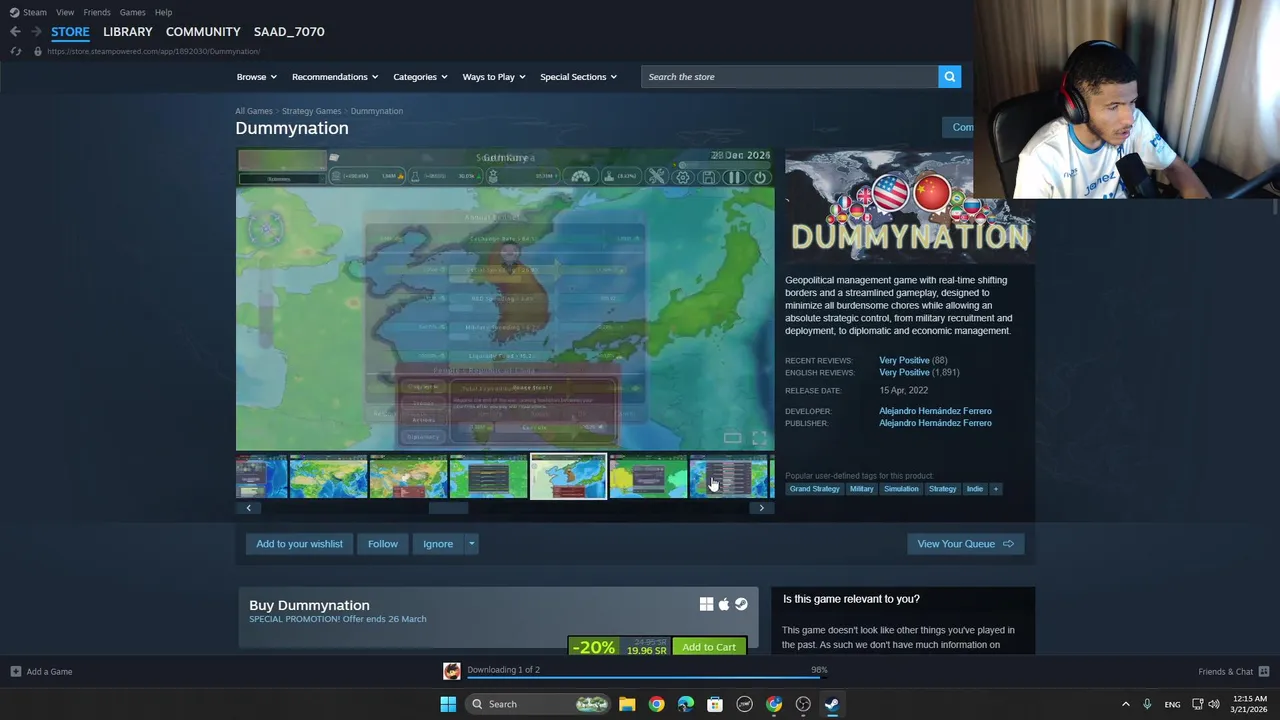Toggle theater mode icon in screenshot viewer
The image size is (1280, 720).
[x=732, y=438]
